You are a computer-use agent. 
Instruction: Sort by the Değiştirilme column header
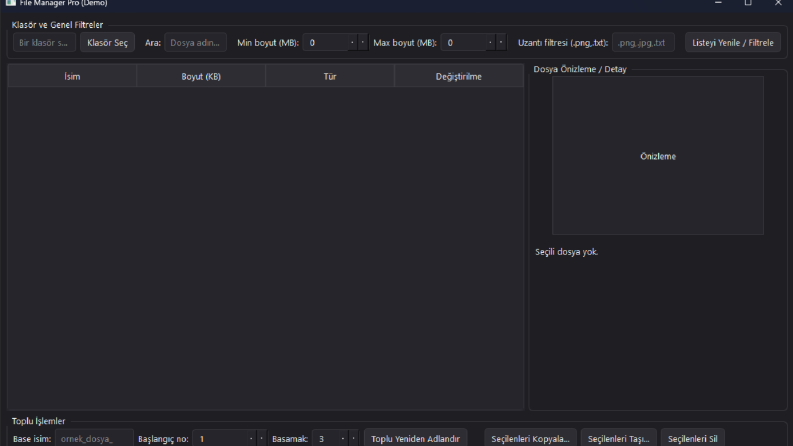[x=459, y=76]
